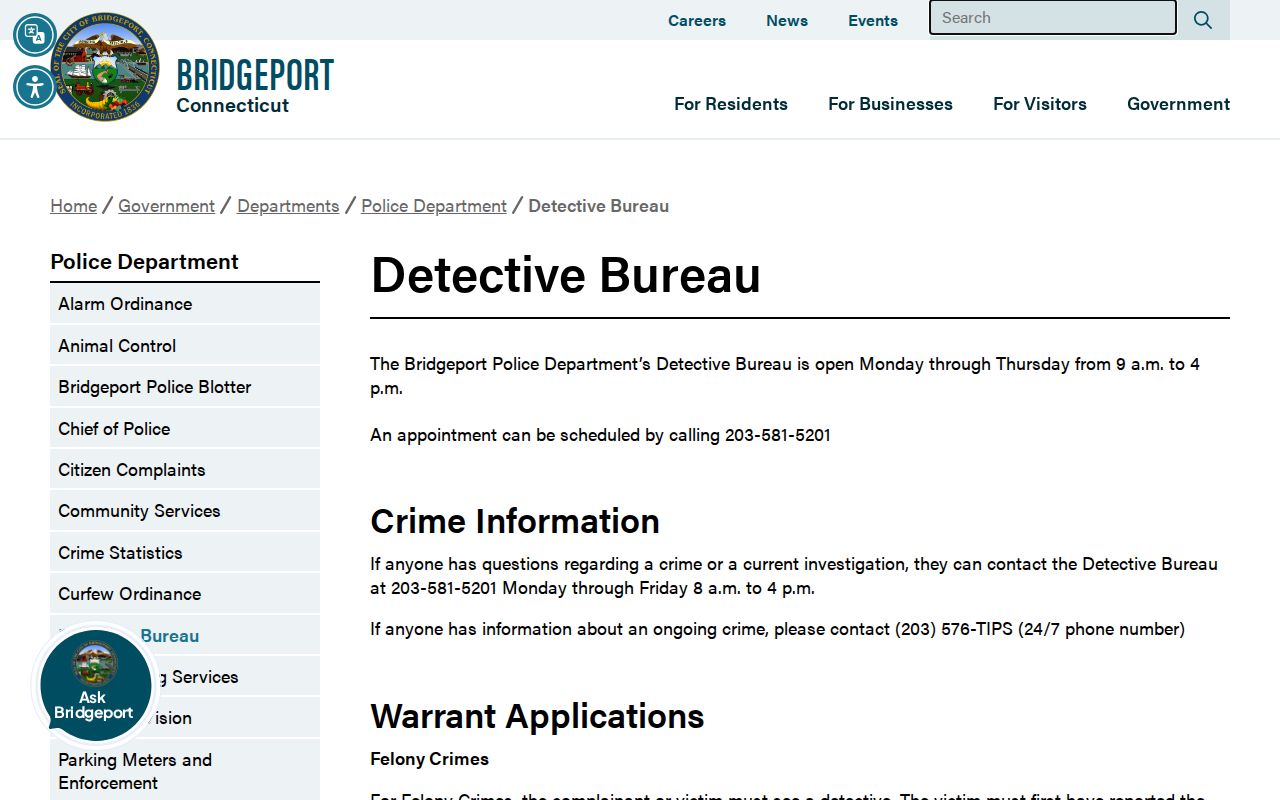View Crime Statistics from the sidebar
1280x800 pixels.
pyautogui.click(x=185, y=553)
